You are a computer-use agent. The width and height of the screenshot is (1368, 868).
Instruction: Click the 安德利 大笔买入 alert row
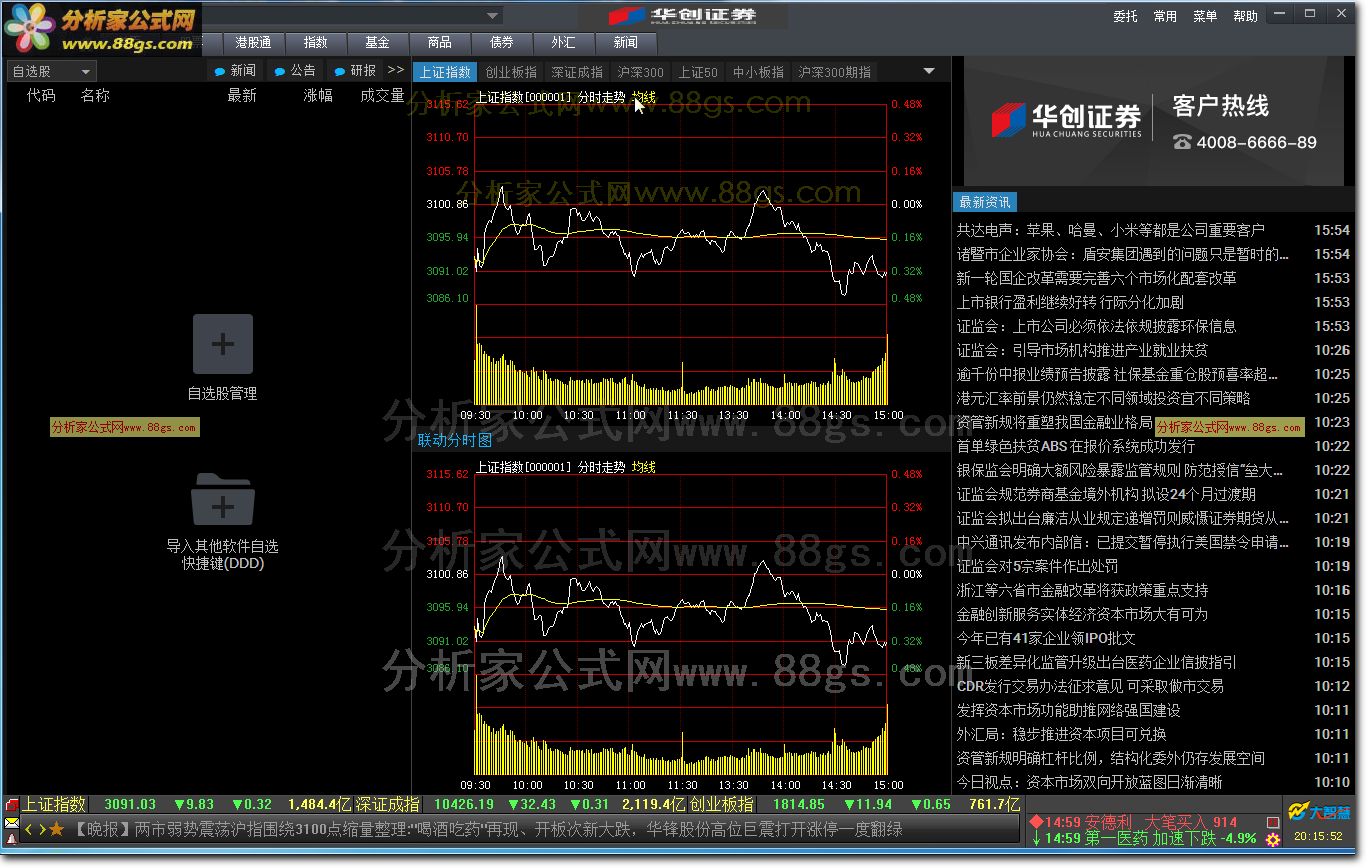(x=1133, y=822)
